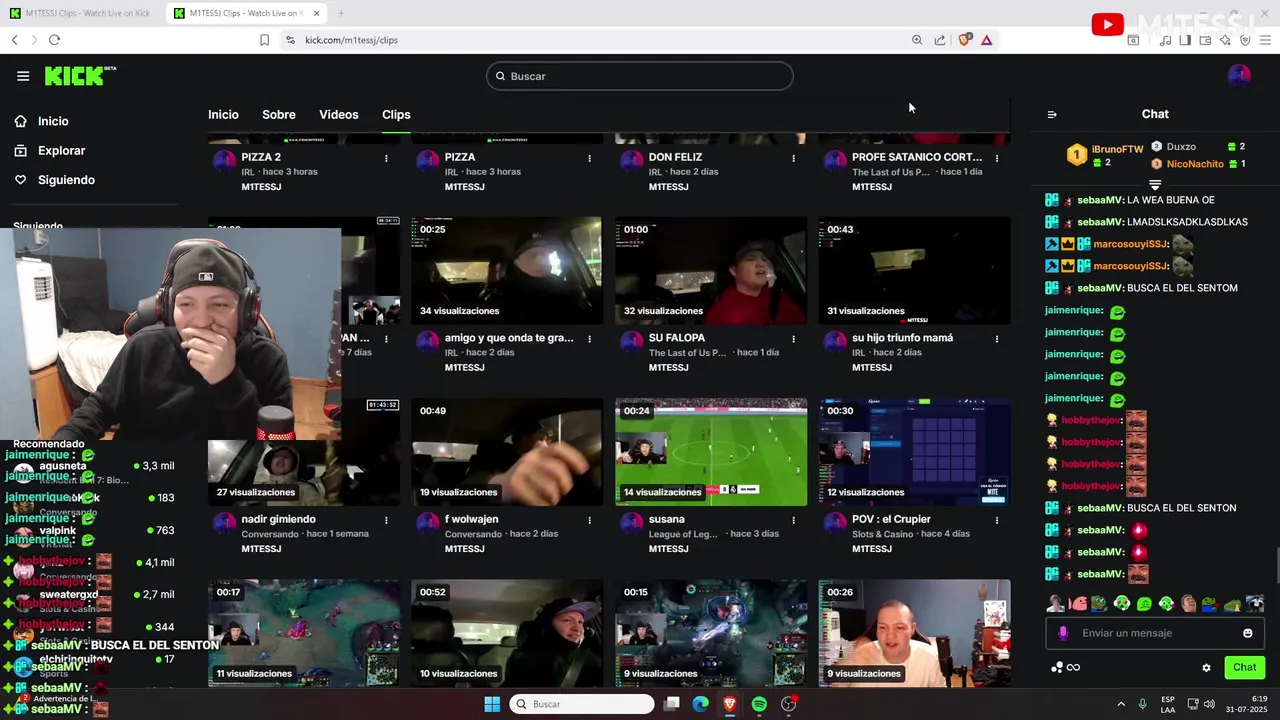1280x720 pixels.
Task: Open options menu for PROFE SATANICO clip
Action: (x=996, y=158)
